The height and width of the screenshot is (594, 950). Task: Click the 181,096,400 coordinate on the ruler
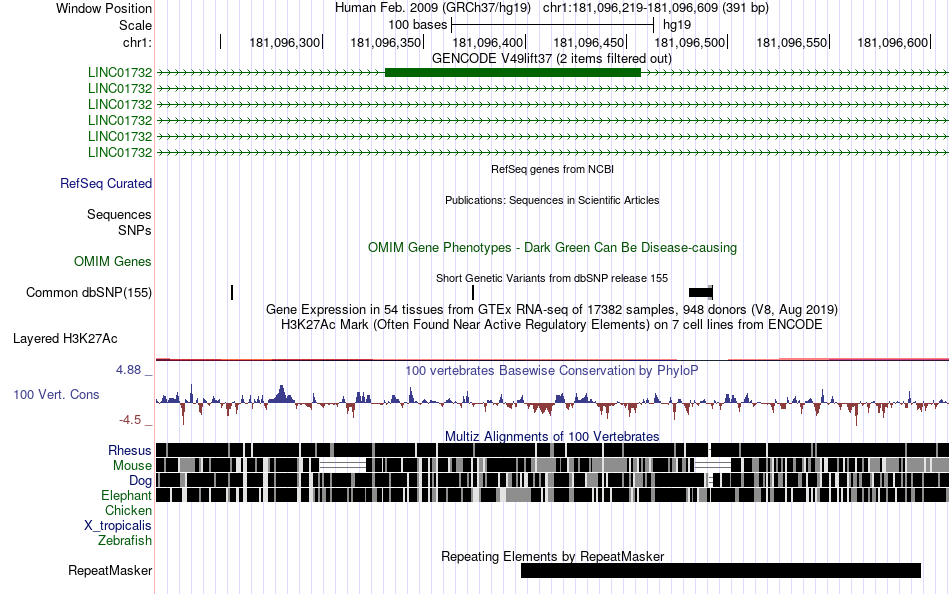tap(487, 43)
